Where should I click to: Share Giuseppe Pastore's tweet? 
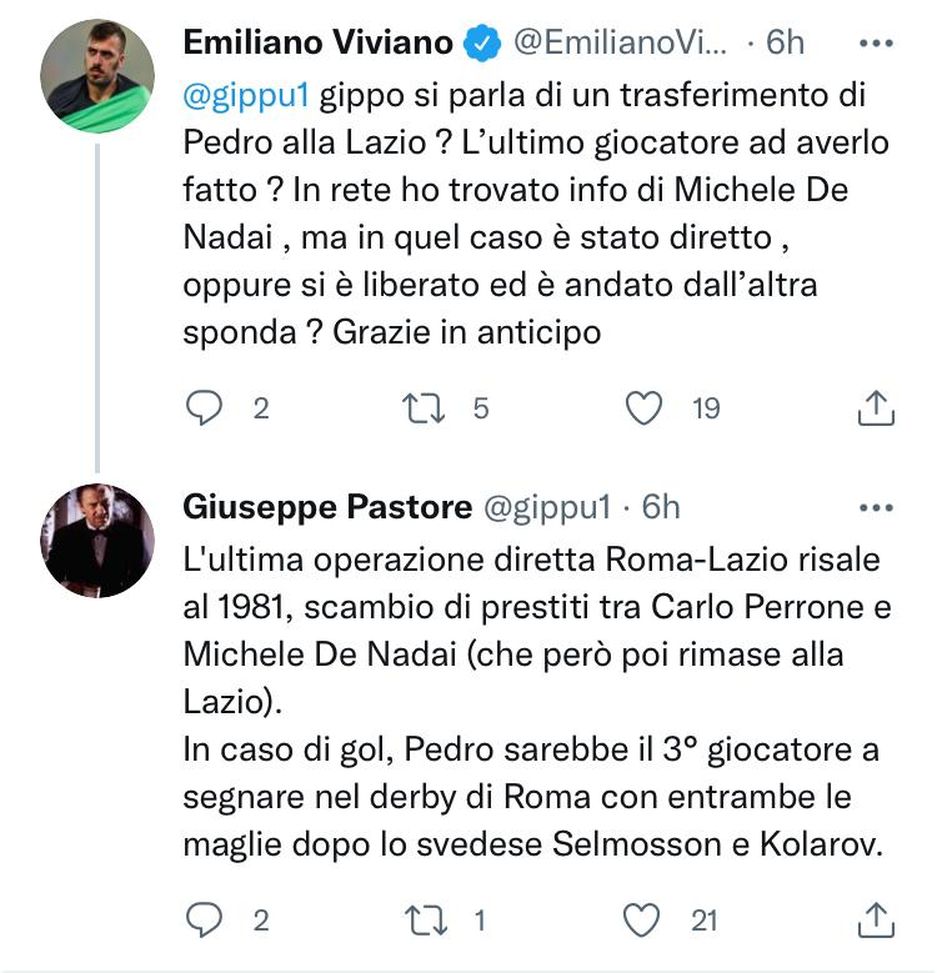pyautogui.click(x=875, y=919)
